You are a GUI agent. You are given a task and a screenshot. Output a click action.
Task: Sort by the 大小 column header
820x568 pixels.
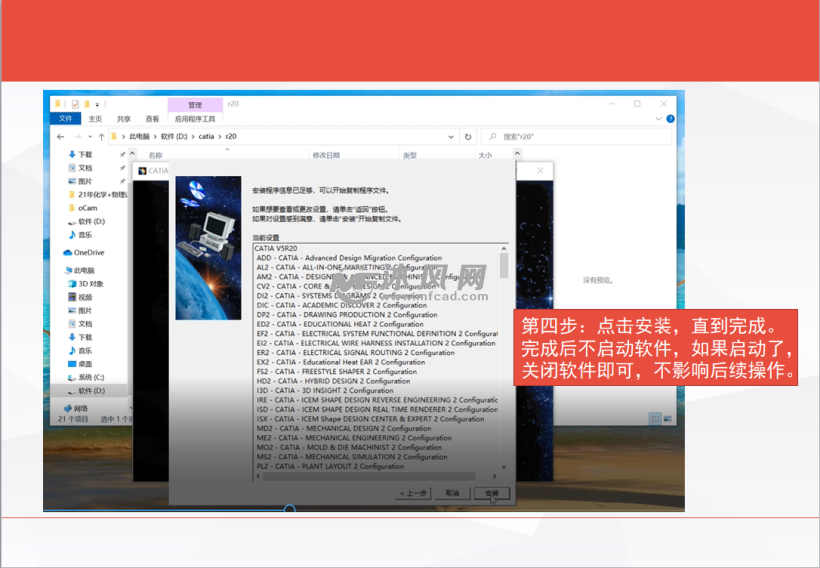pyautogui.click(x=485, y=155)
